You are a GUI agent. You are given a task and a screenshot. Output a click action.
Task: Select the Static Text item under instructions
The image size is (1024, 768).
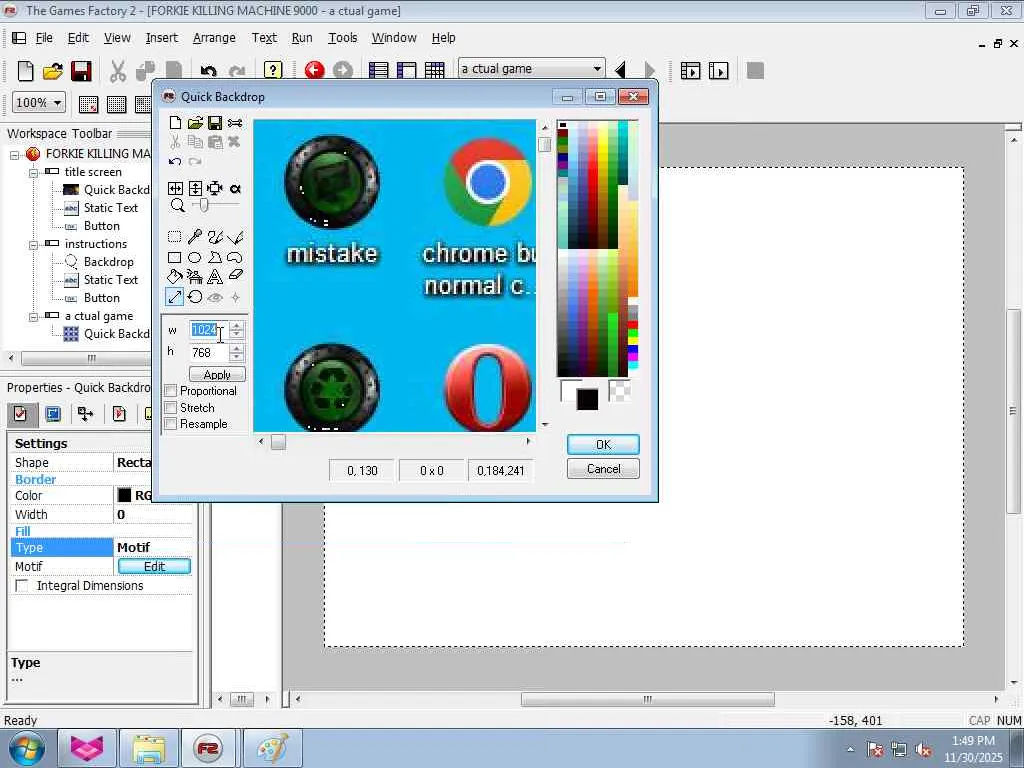110,280
